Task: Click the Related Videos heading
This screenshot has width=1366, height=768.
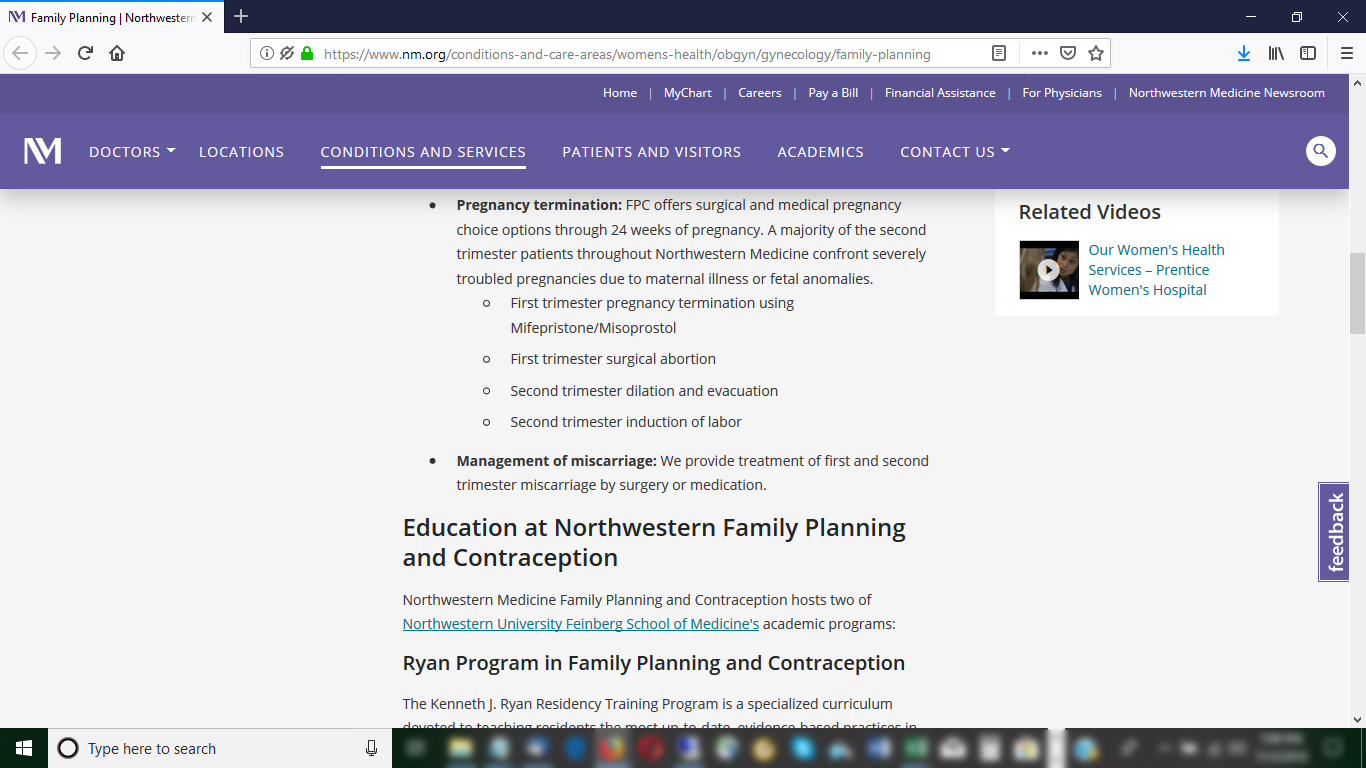Action: point(1090,212)
